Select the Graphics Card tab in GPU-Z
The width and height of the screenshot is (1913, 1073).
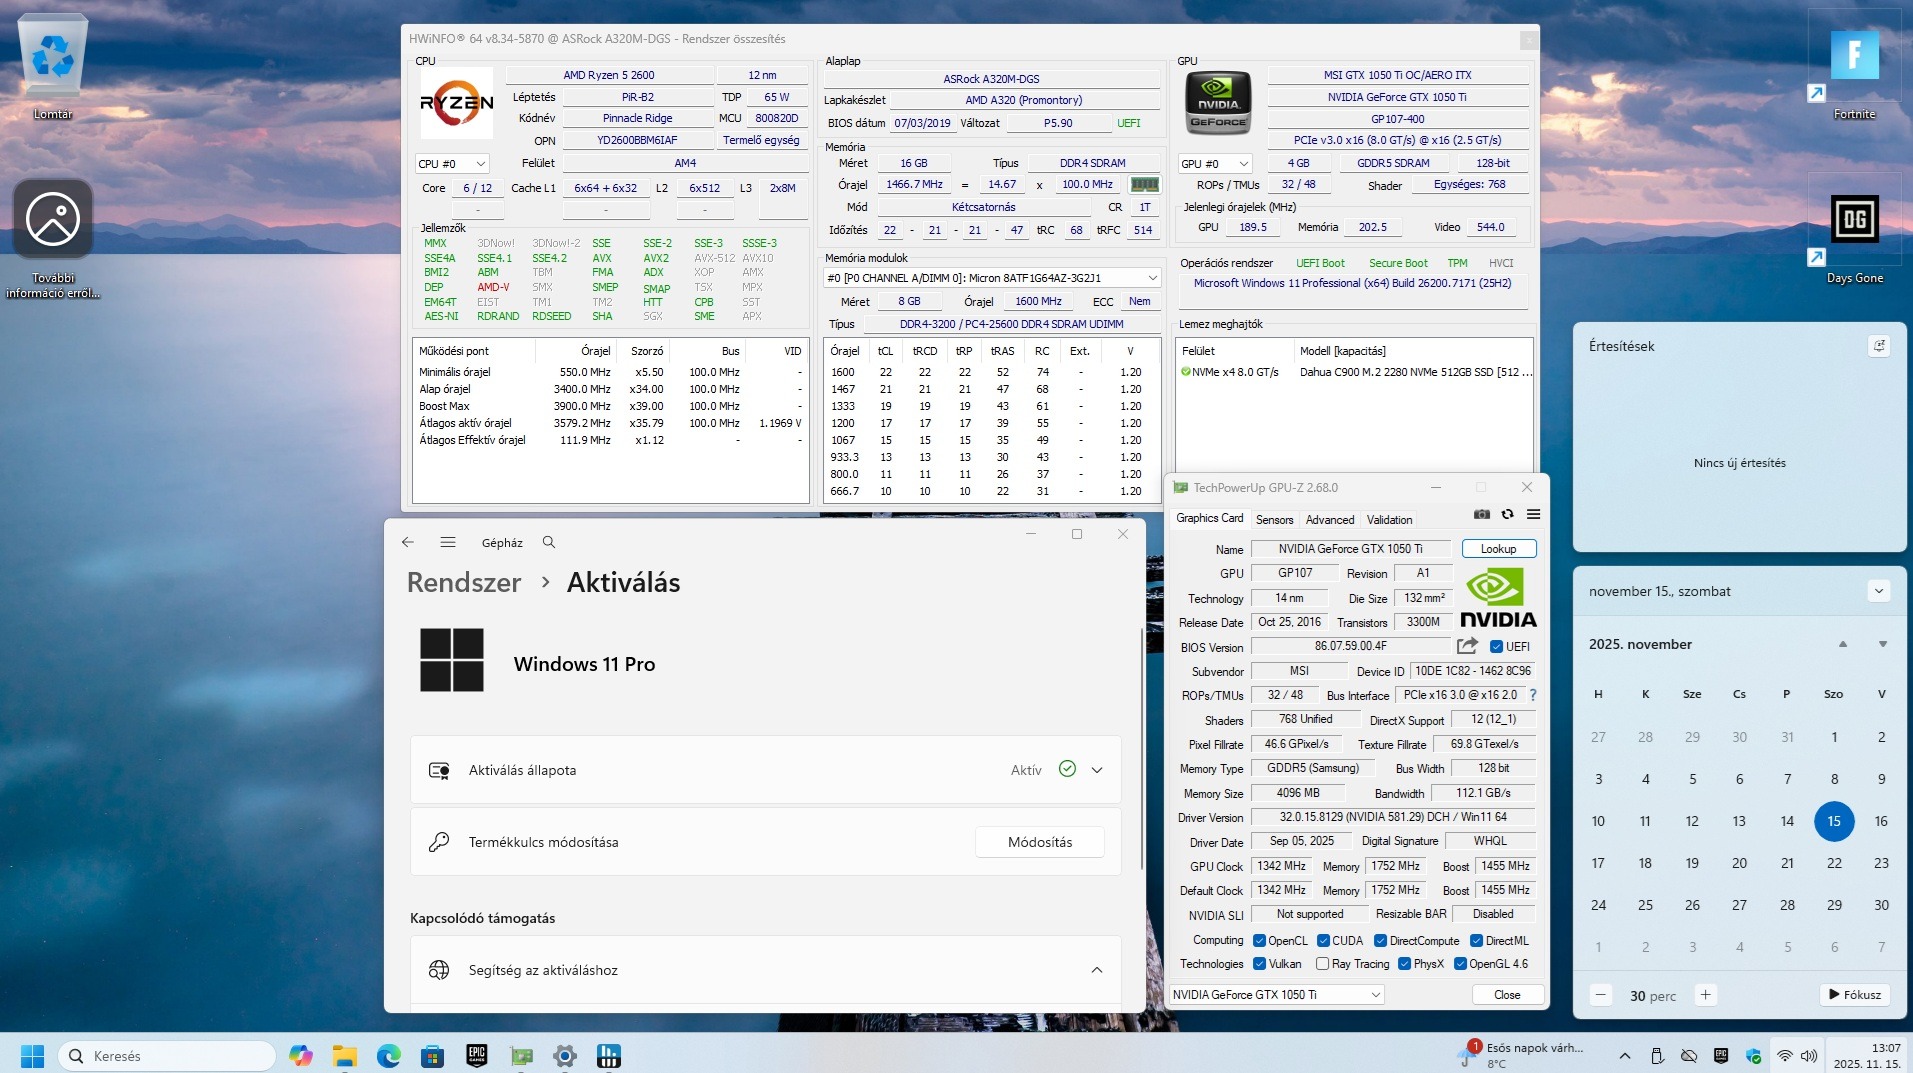coord(1210,518)
